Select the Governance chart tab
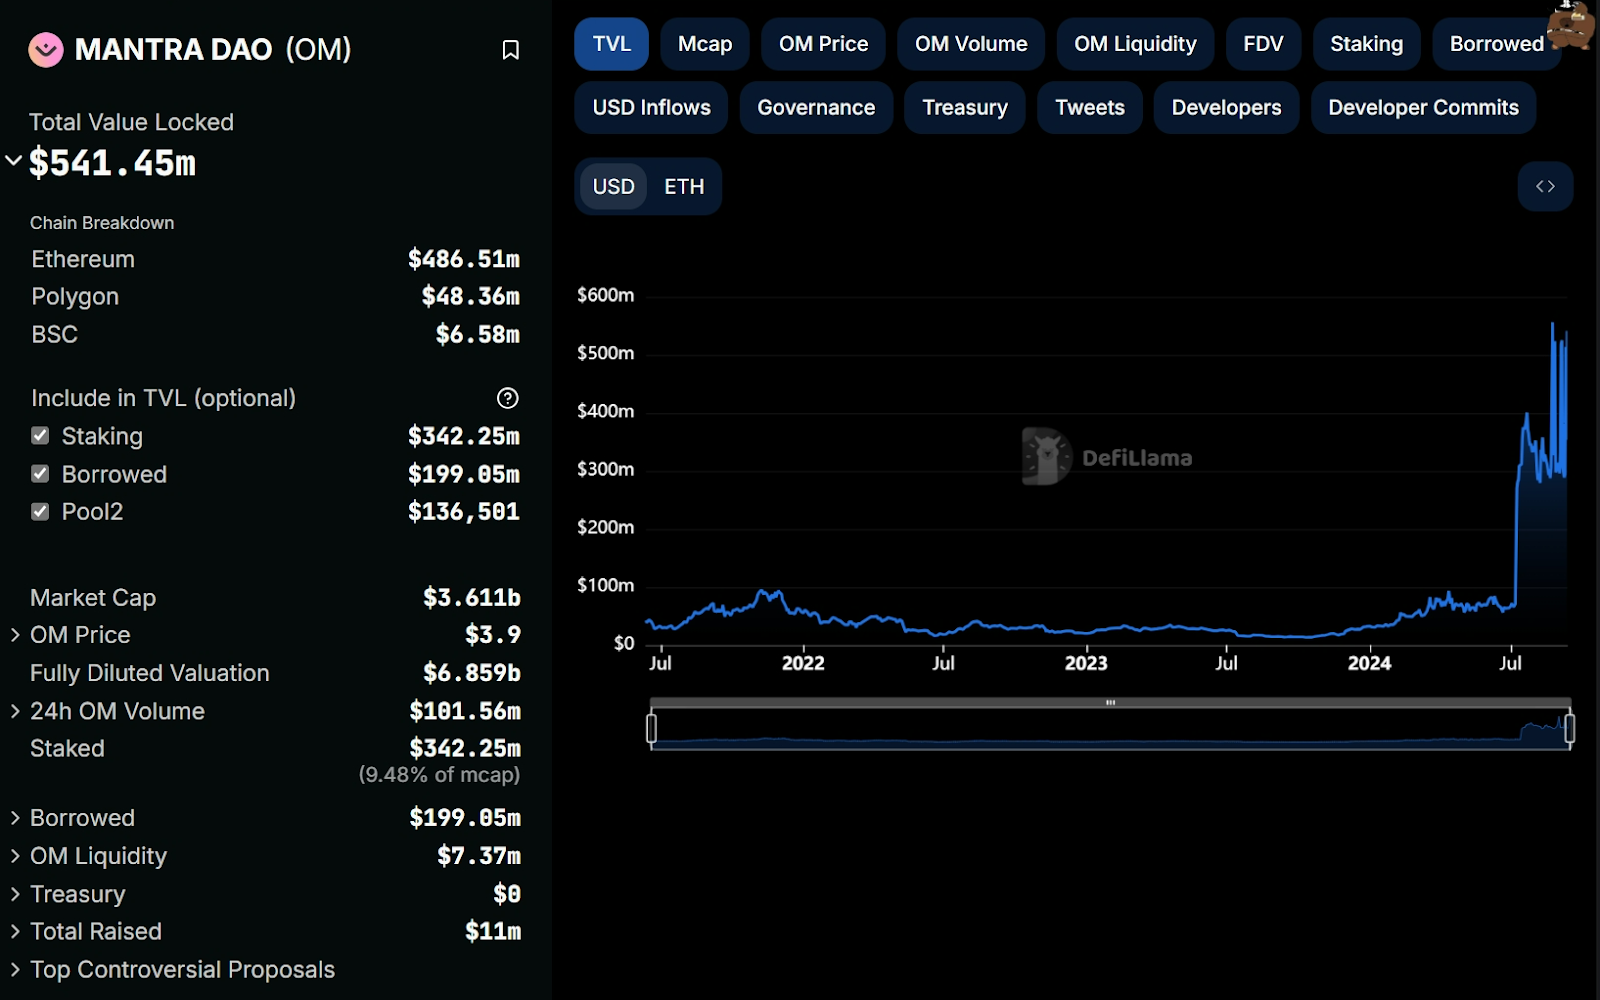Image resolution: width=1600 pixels, height=1000 pixels. pos(816,108)
